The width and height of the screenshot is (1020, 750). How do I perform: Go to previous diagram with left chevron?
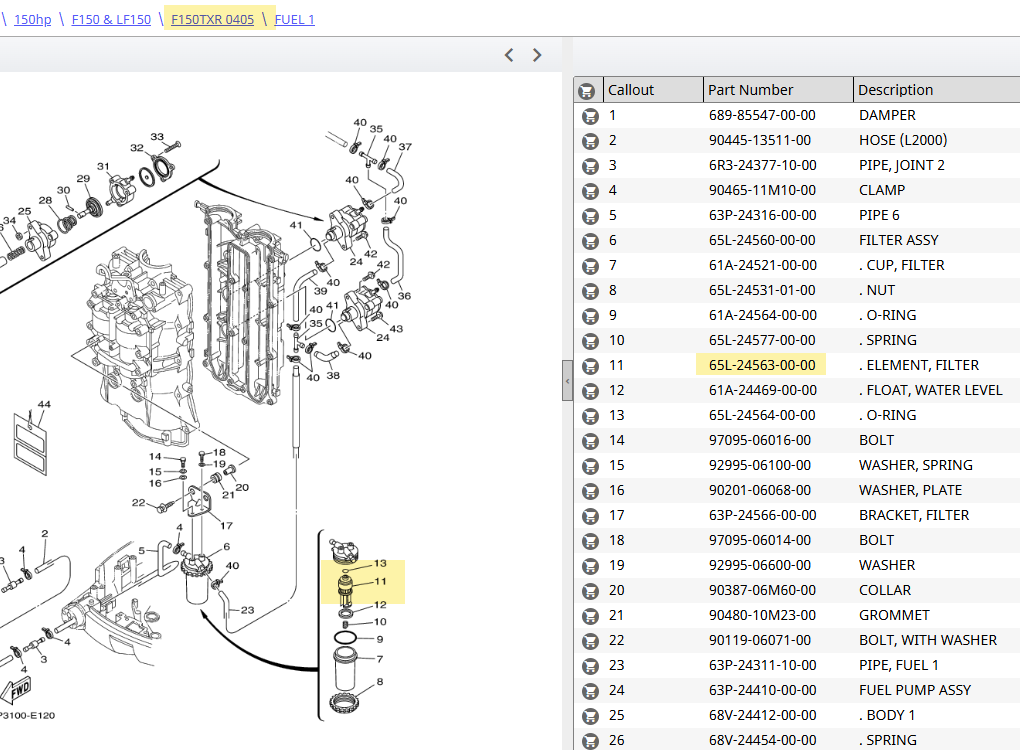click(509, 55)
